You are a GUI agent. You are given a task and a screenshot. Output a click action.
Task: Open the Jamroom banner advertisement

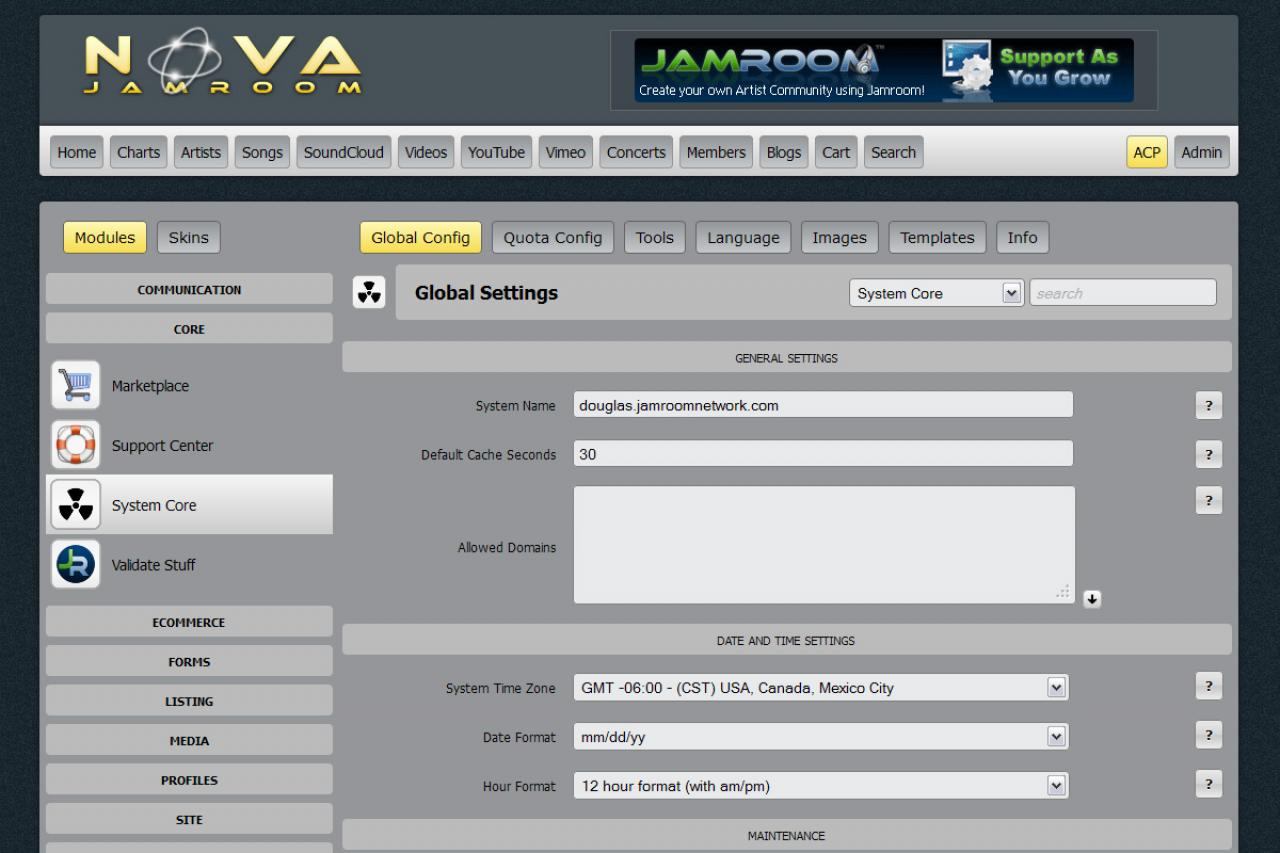[x=884, y=70]
